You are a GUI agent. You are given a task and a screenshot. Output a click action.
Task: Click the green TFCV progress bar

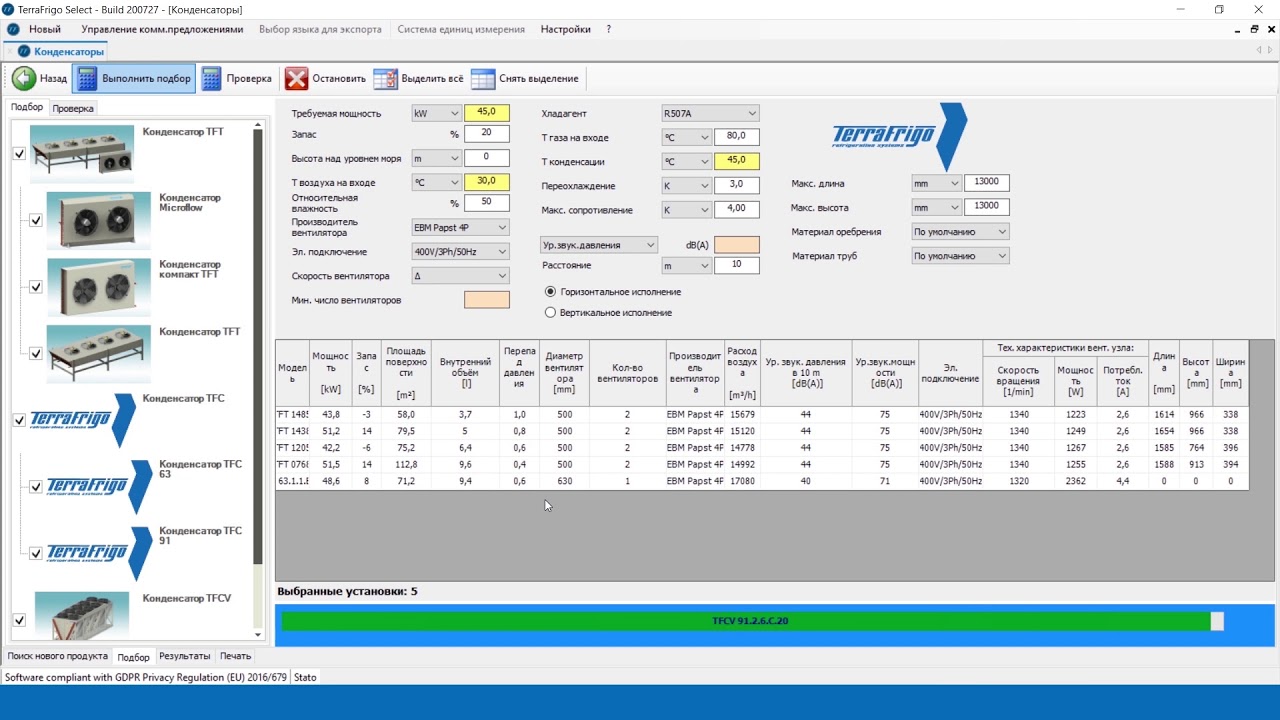[745, 621]
